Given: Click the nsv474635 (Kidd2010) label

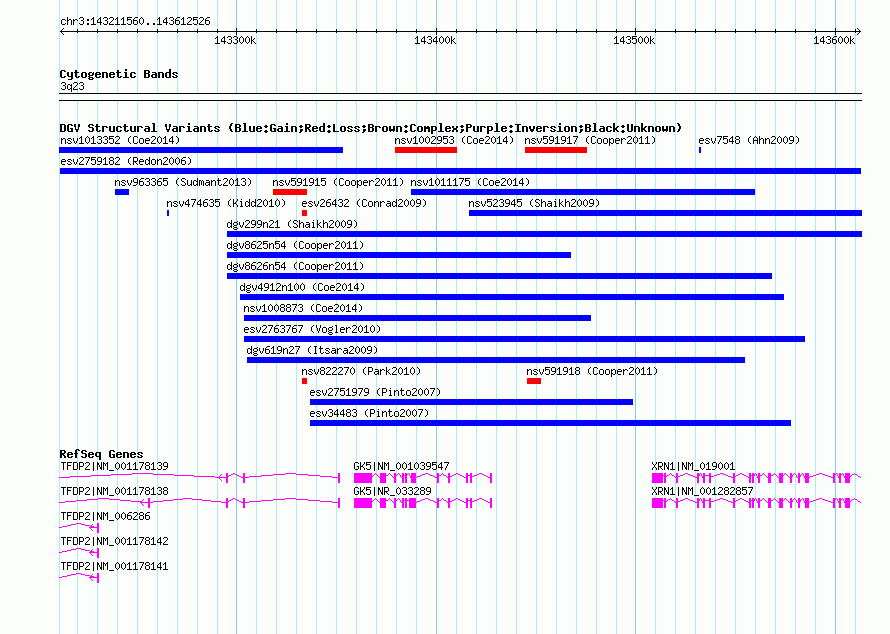Looking at the screenshot, I should [x=226, y=203].
